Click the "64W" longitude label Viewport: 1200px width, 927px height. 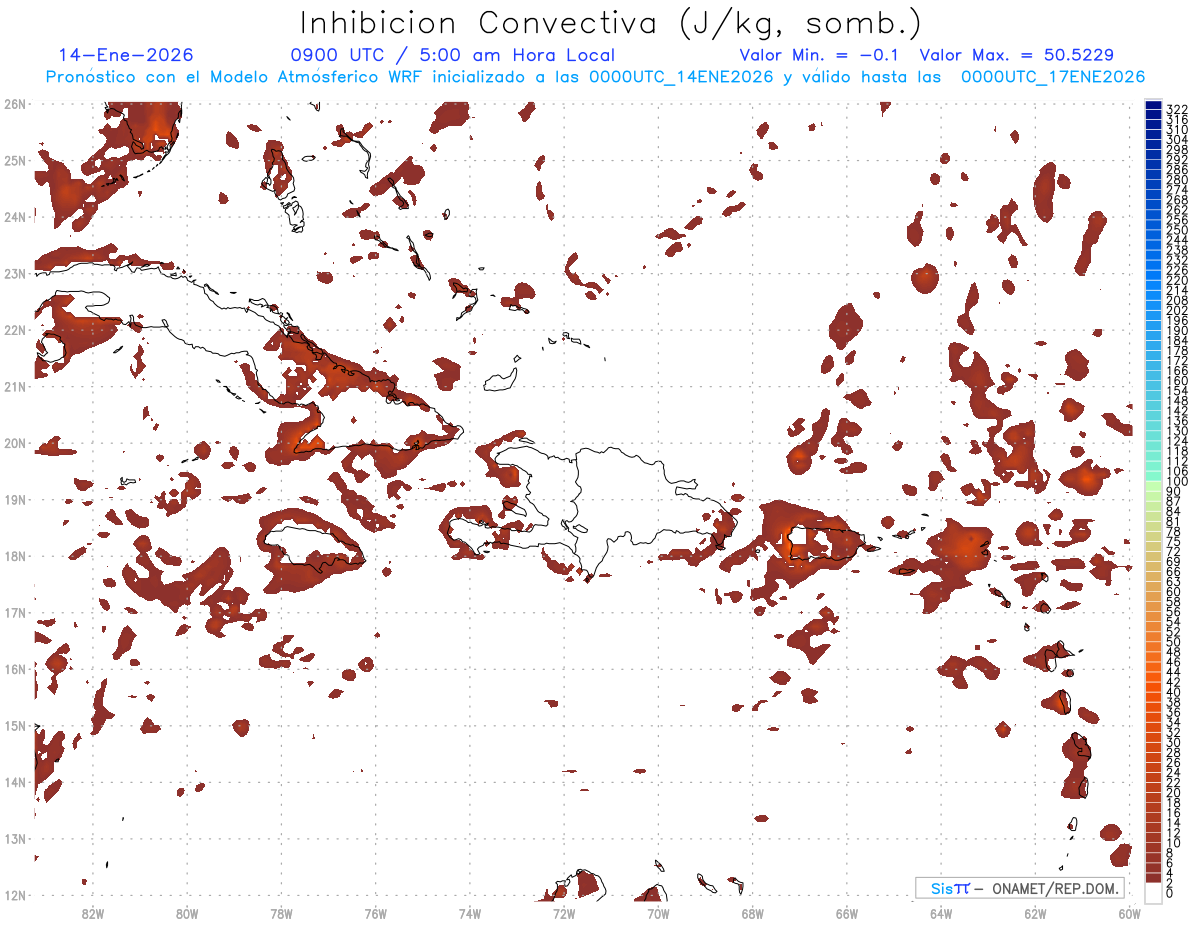[941, 913]
